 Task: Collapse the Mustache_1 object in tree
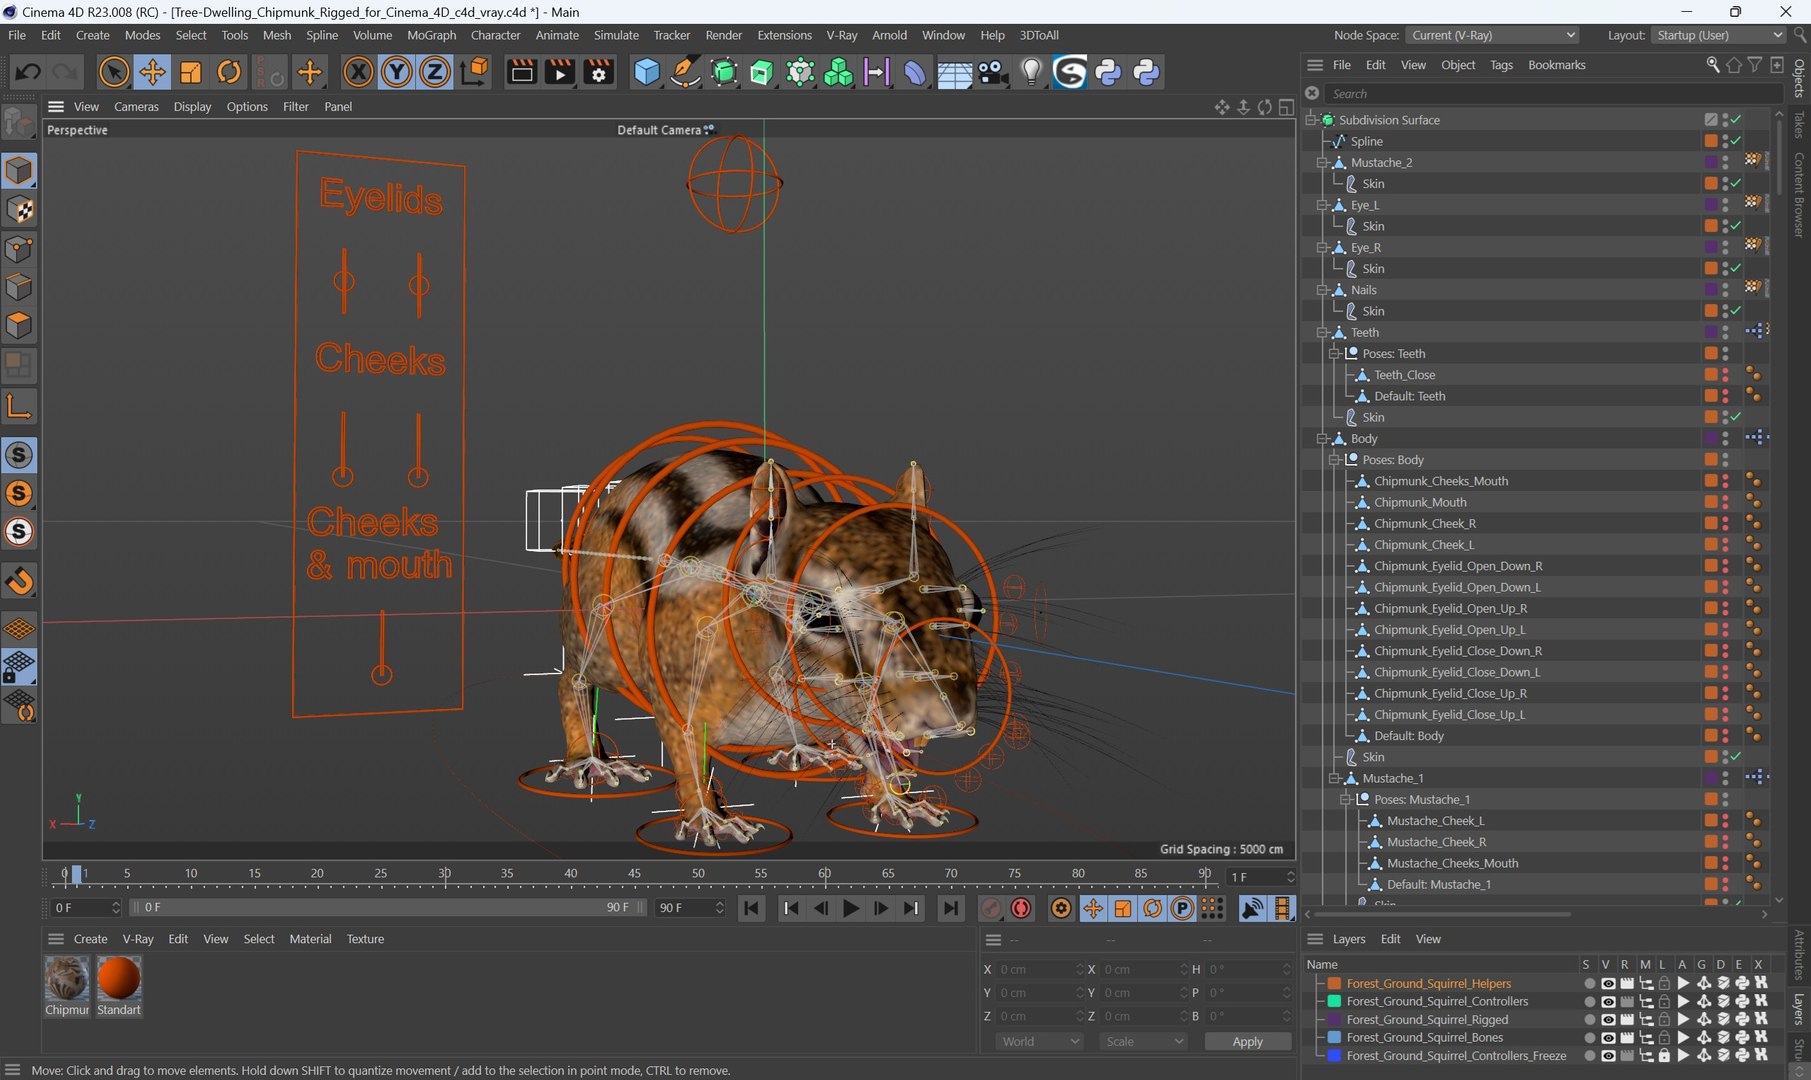[1335, 778]
